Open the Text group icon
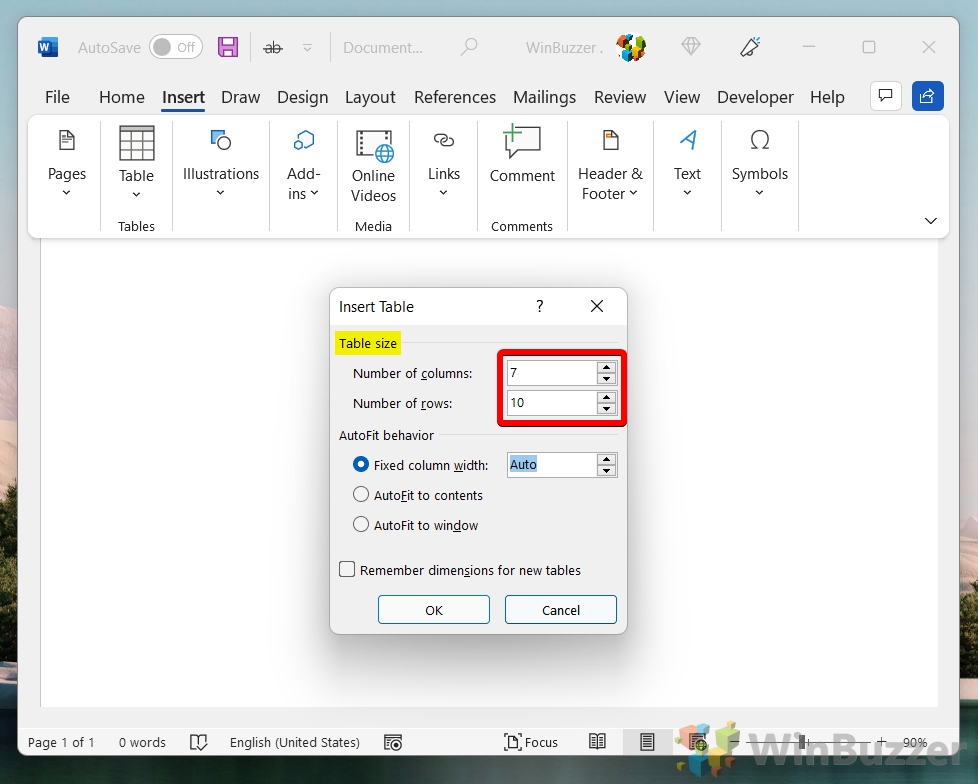 pos(687,140)
